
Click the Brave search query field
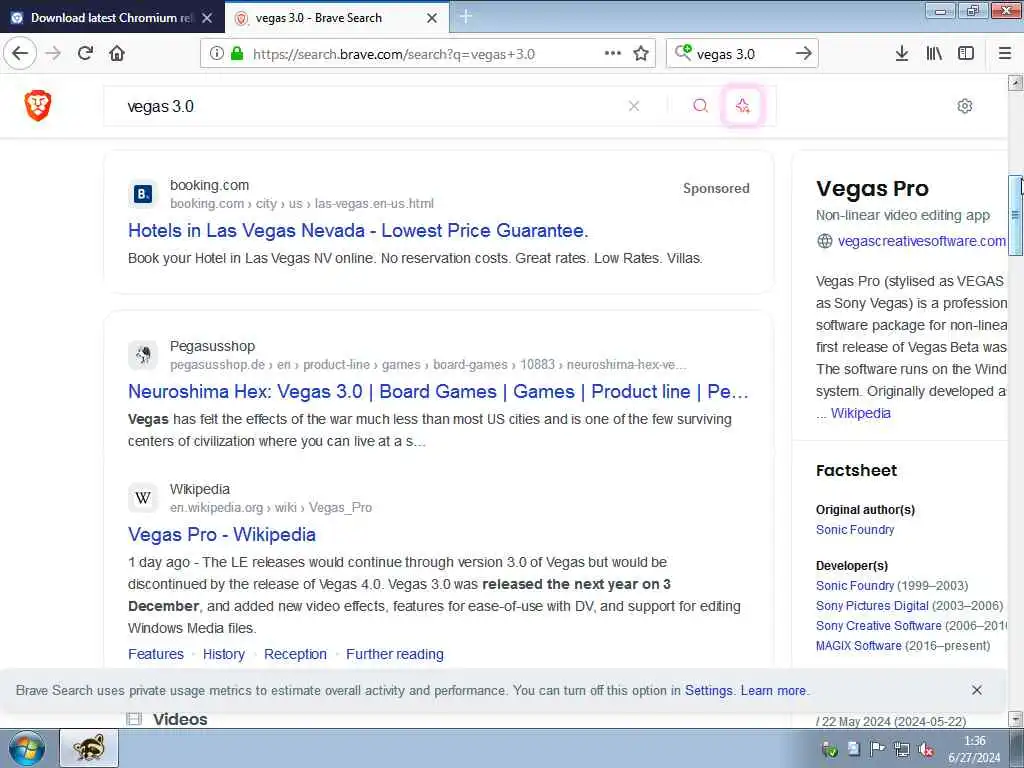[x=372, y=106]
